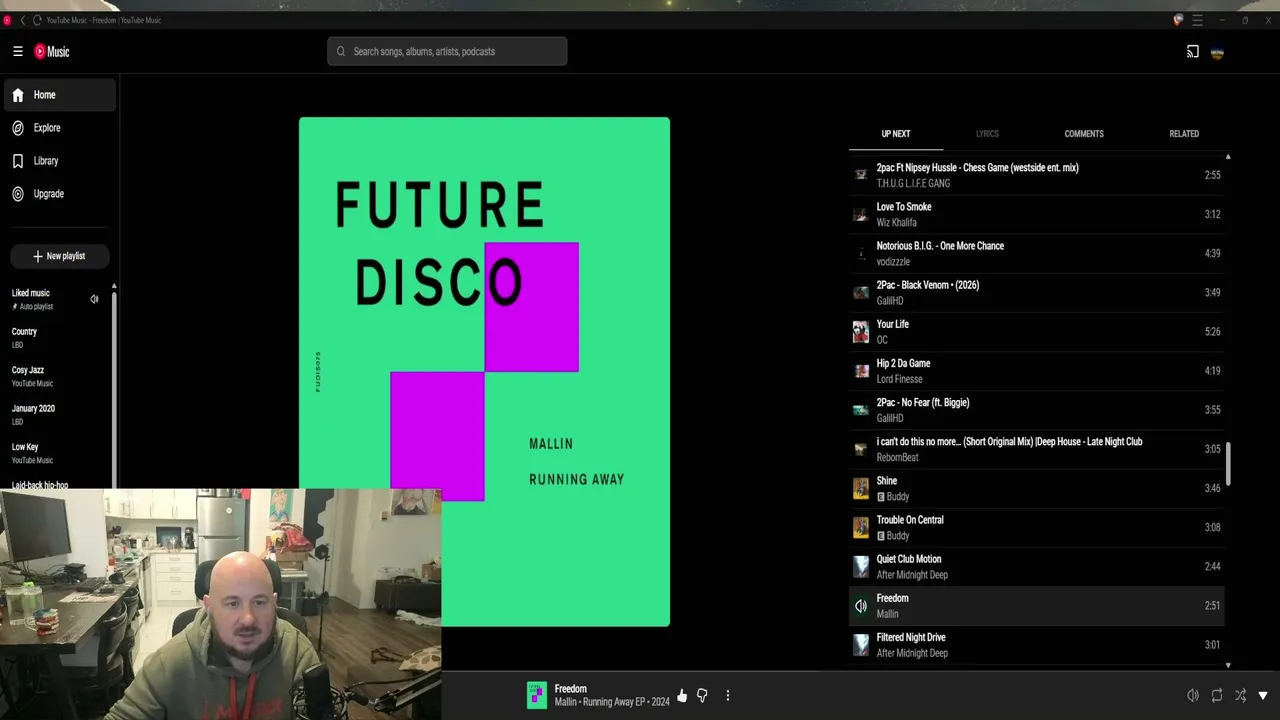Play Quiet Club Motion thumbnail in queue
The height and width of the screenshot is (720, 1280).
(x=860, y=566)
